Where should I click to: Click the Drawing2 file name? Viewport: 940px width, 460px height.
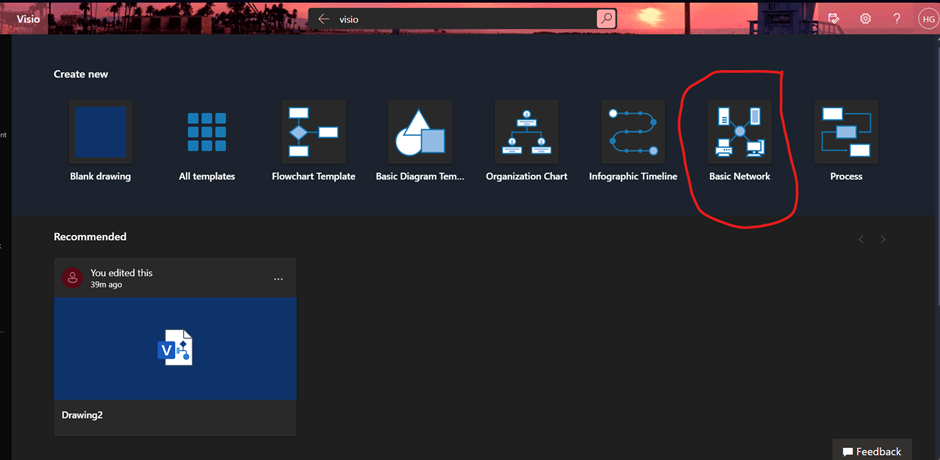coord(82,415)
